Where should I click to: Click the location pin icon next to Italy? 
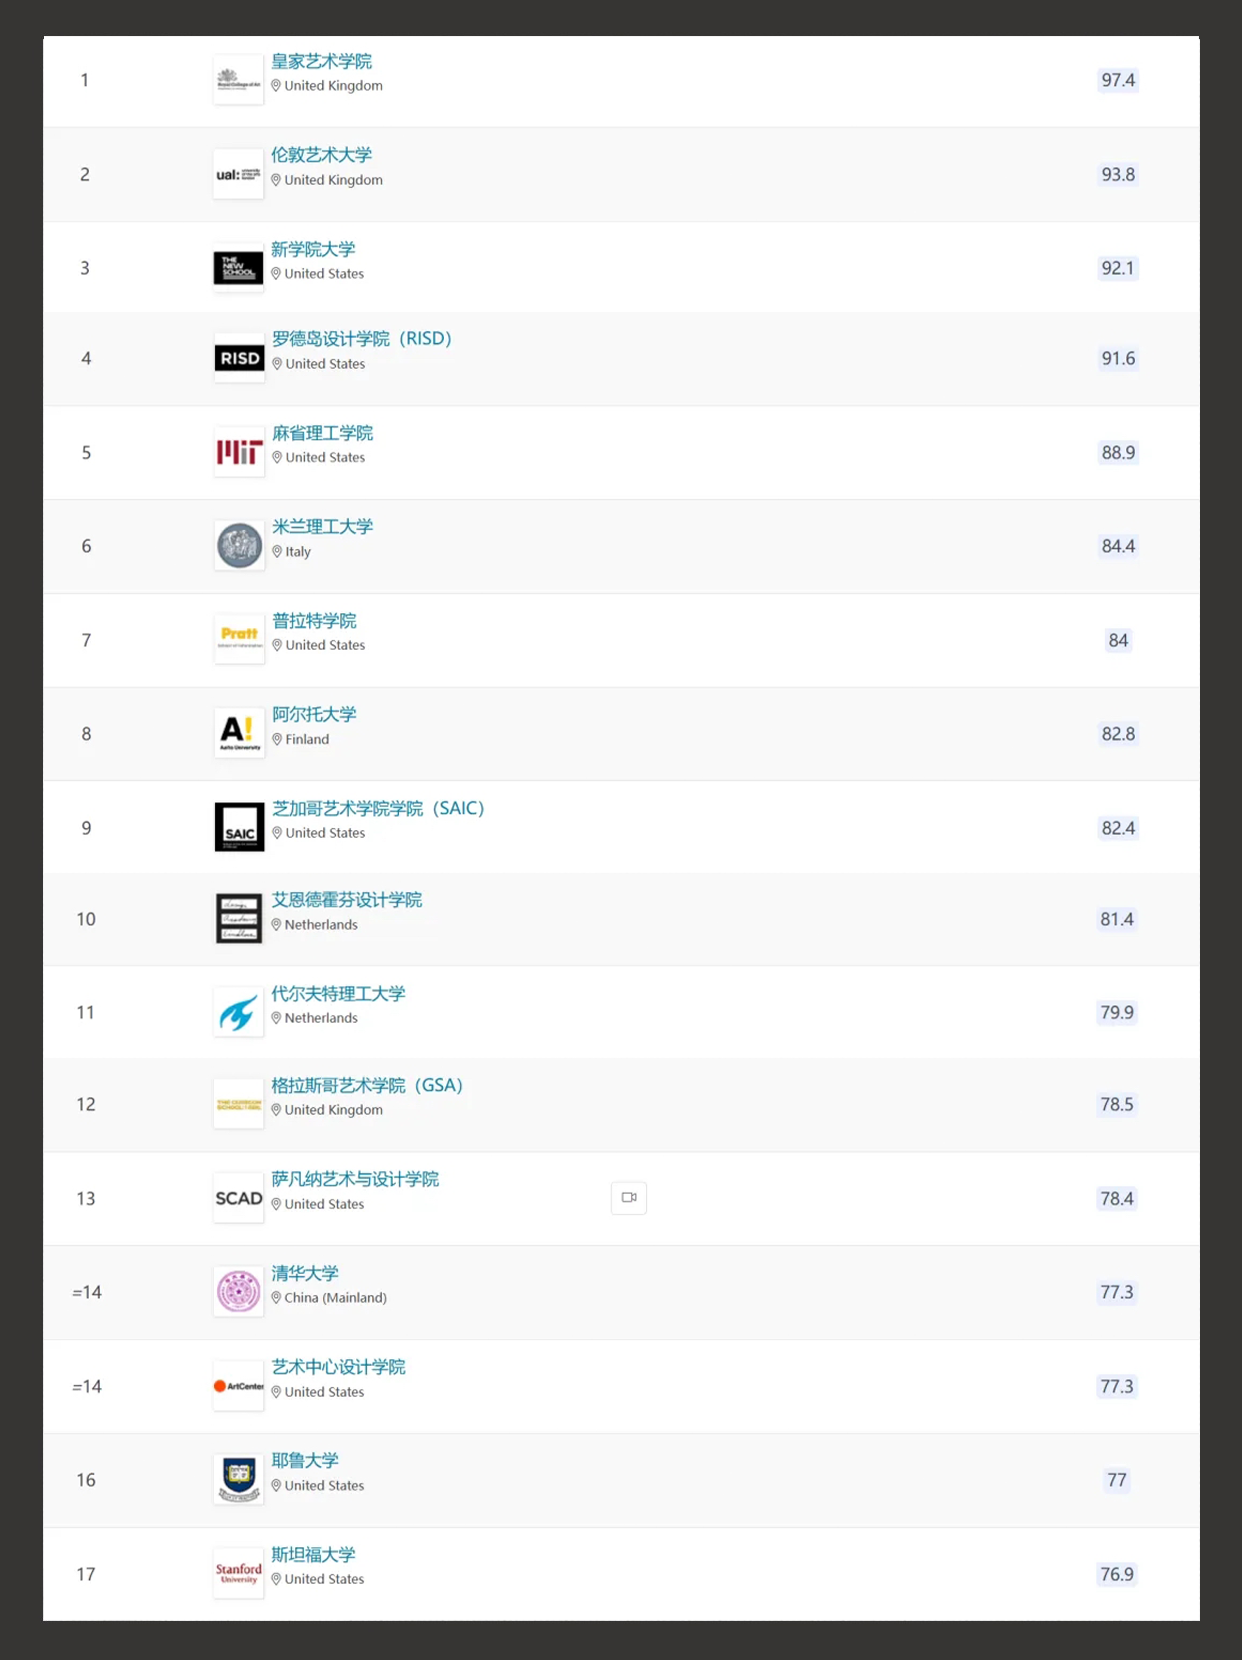click(x=277, y=552)
